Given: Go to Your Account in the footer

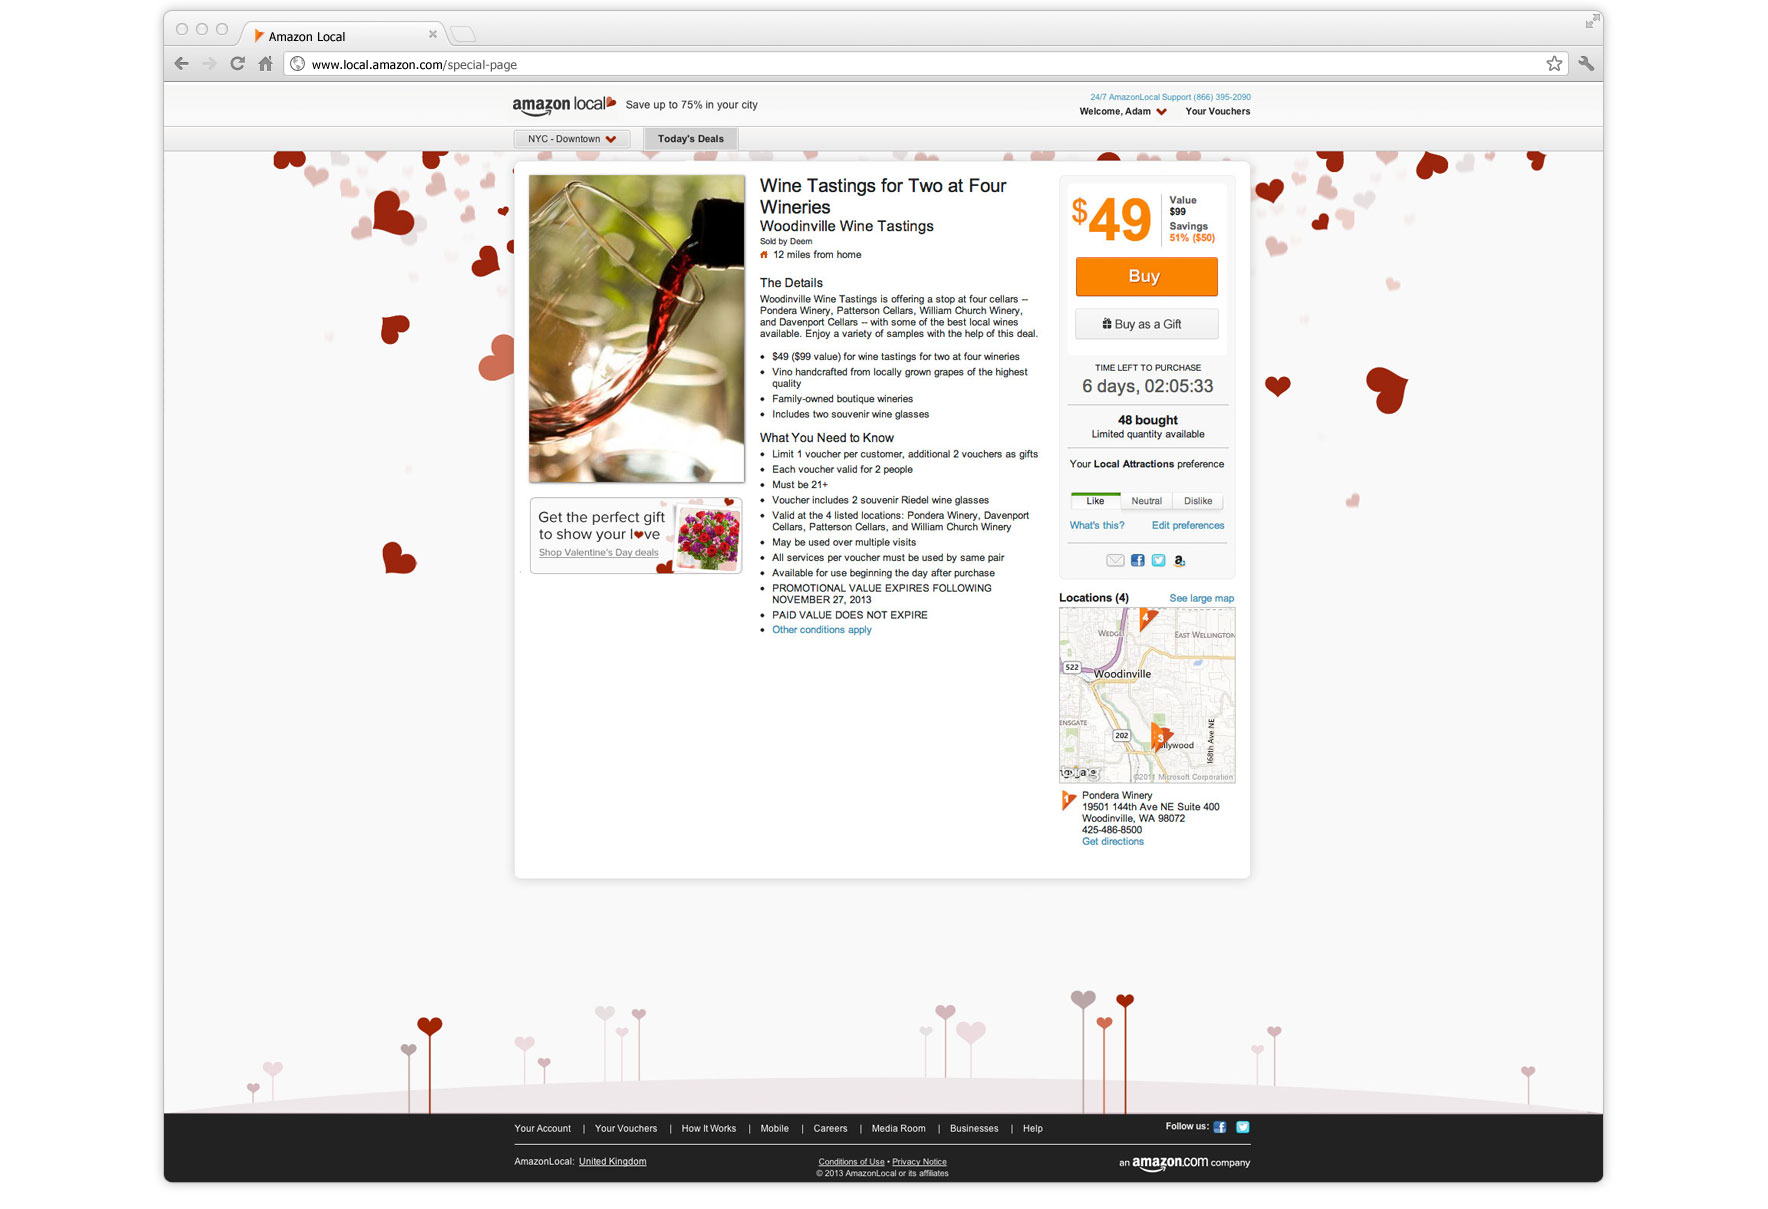Looking at the screenshot, I should click(x=543, y=1129).
